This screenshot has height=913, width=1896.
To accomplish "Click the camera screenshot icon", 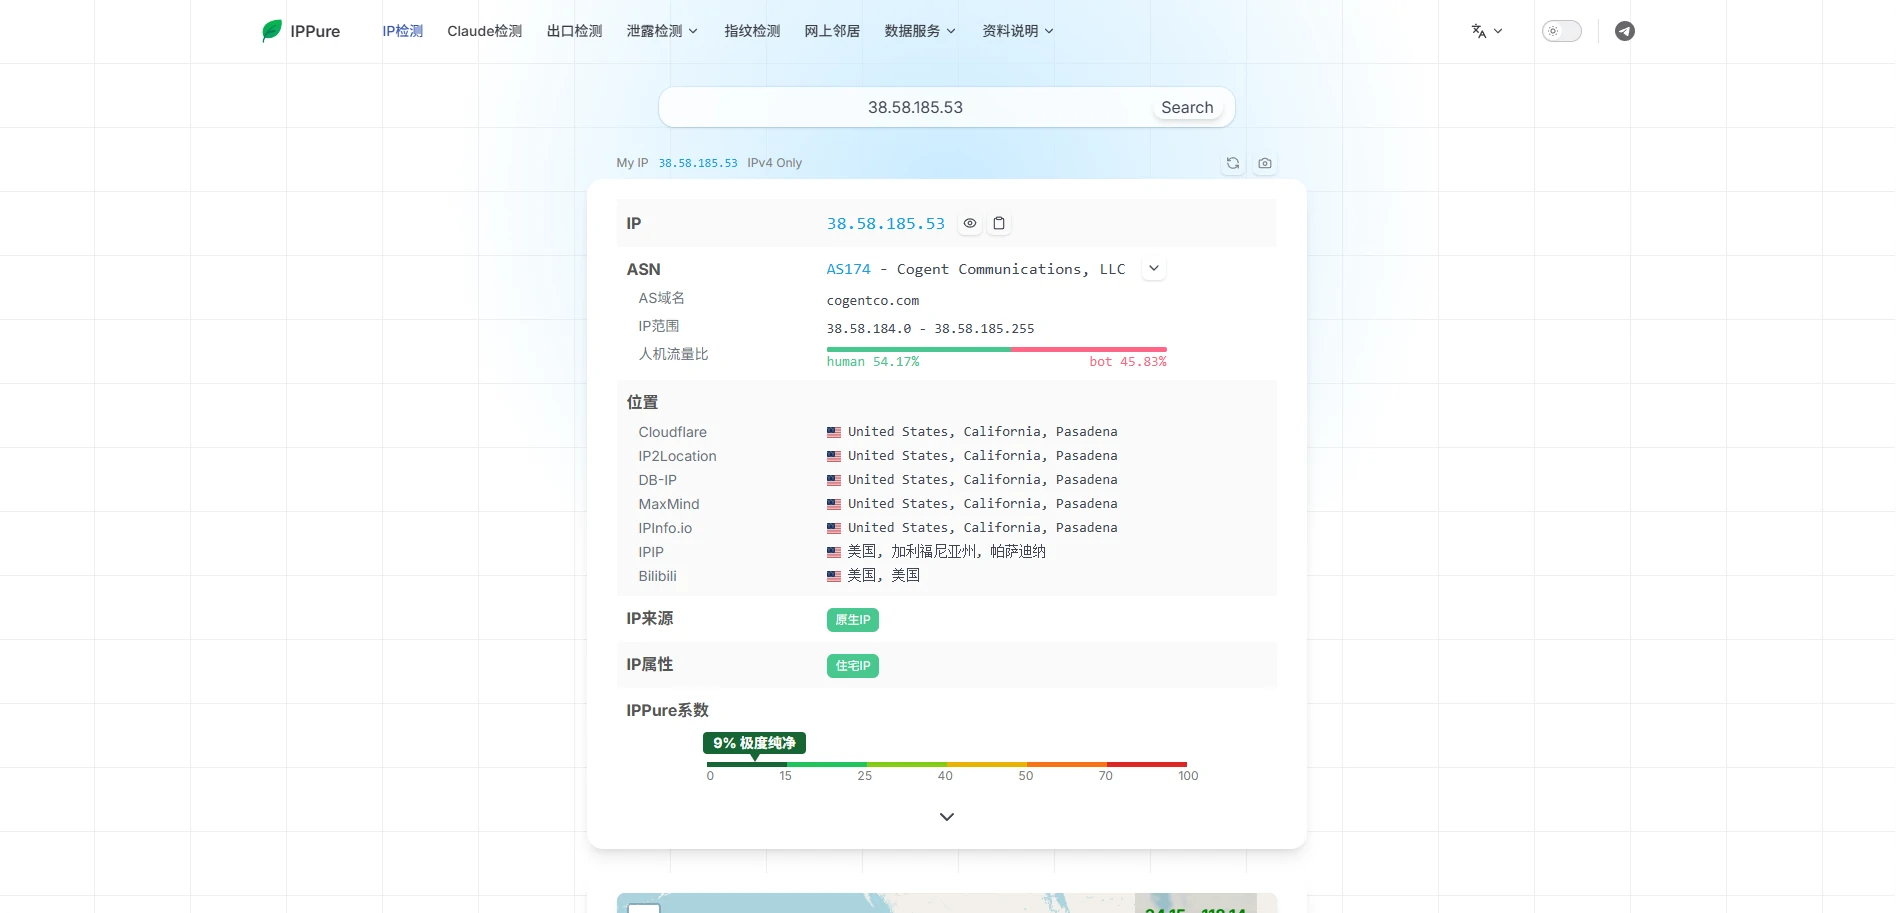I will [x=1265, y=163].
